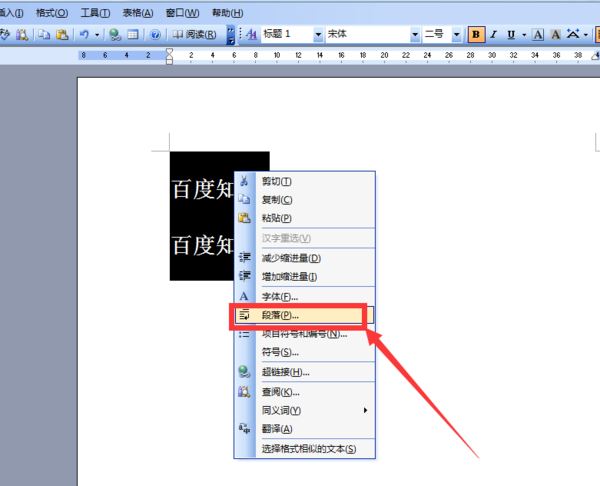Screen dimensions: 600x486
Task: Click the toolbar Paste icon
Action: tap(62, 35)
